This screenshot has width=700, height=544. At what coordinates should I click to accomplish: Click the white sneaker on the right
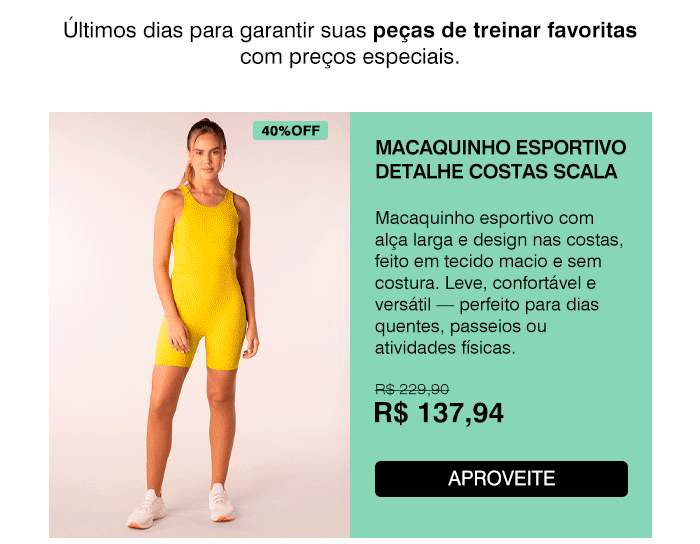coord(222,502)
